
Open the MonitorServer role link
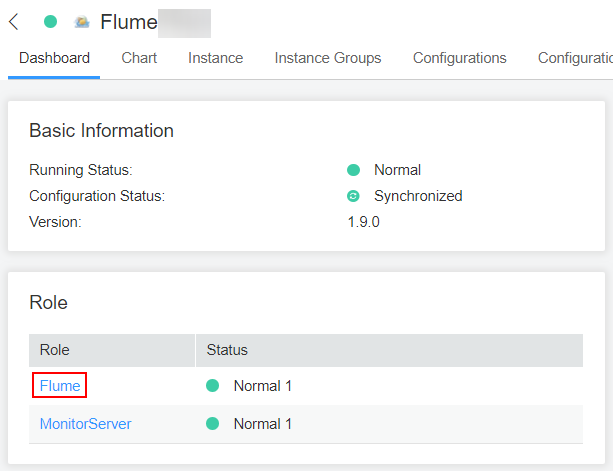tap(85, 424)
